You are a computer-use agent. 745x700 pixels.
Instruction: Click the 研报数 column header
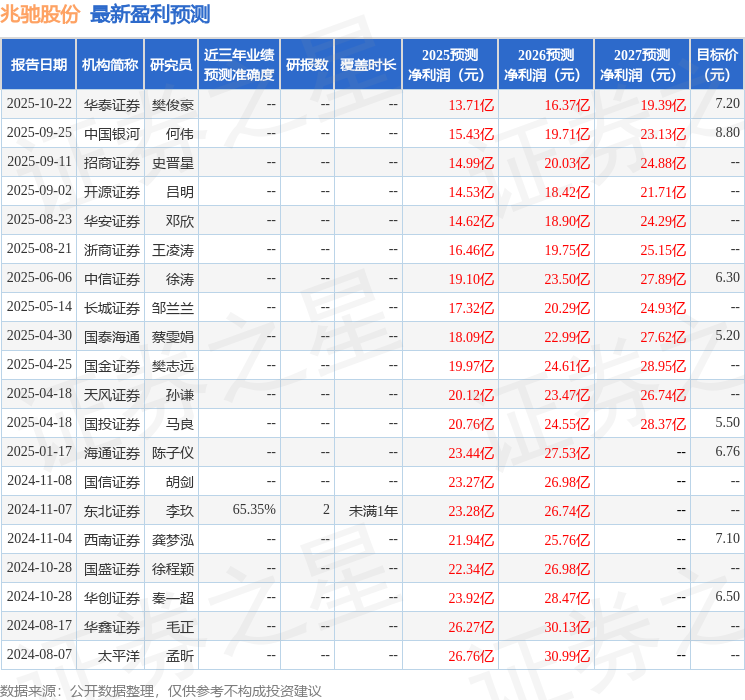(307, 65)
